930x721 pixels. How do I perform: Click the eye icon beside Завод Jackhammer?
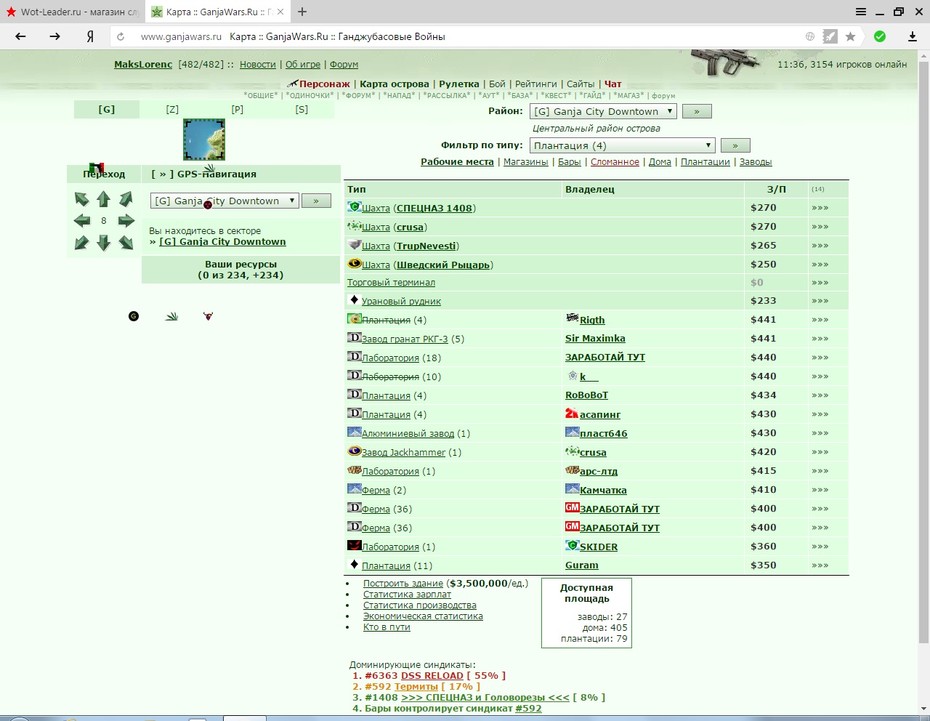point(354,451)
